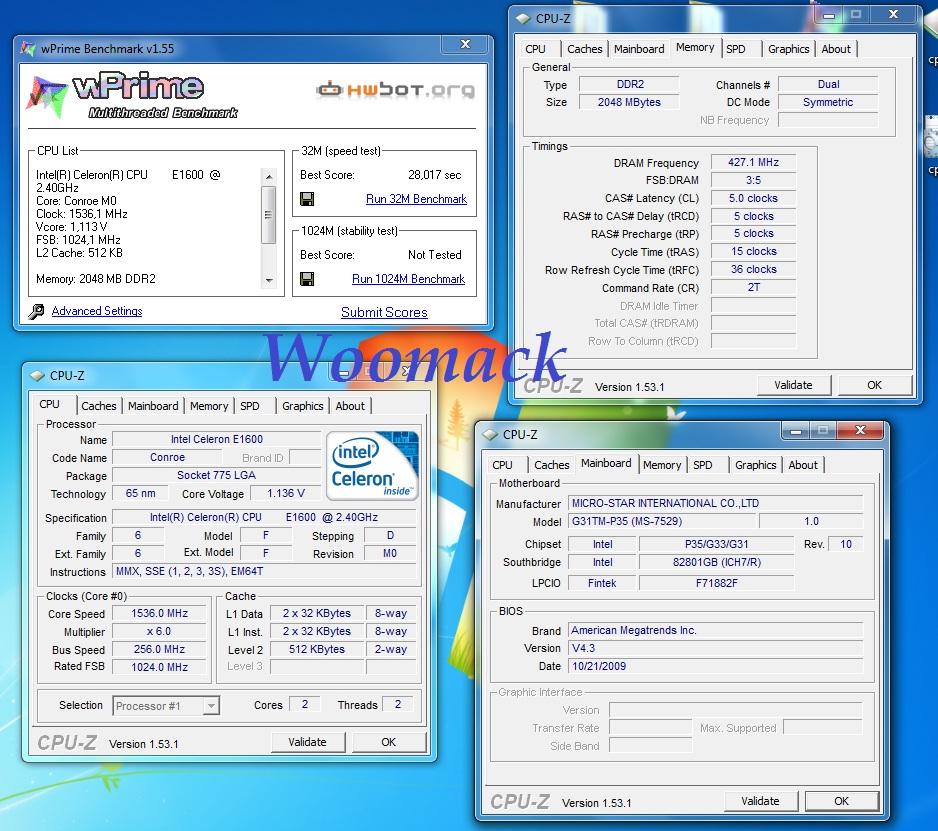Click the Command Rate value 2T
This screenshot has width=938, height=831.
pyautogui.click(x=753, y=288)
